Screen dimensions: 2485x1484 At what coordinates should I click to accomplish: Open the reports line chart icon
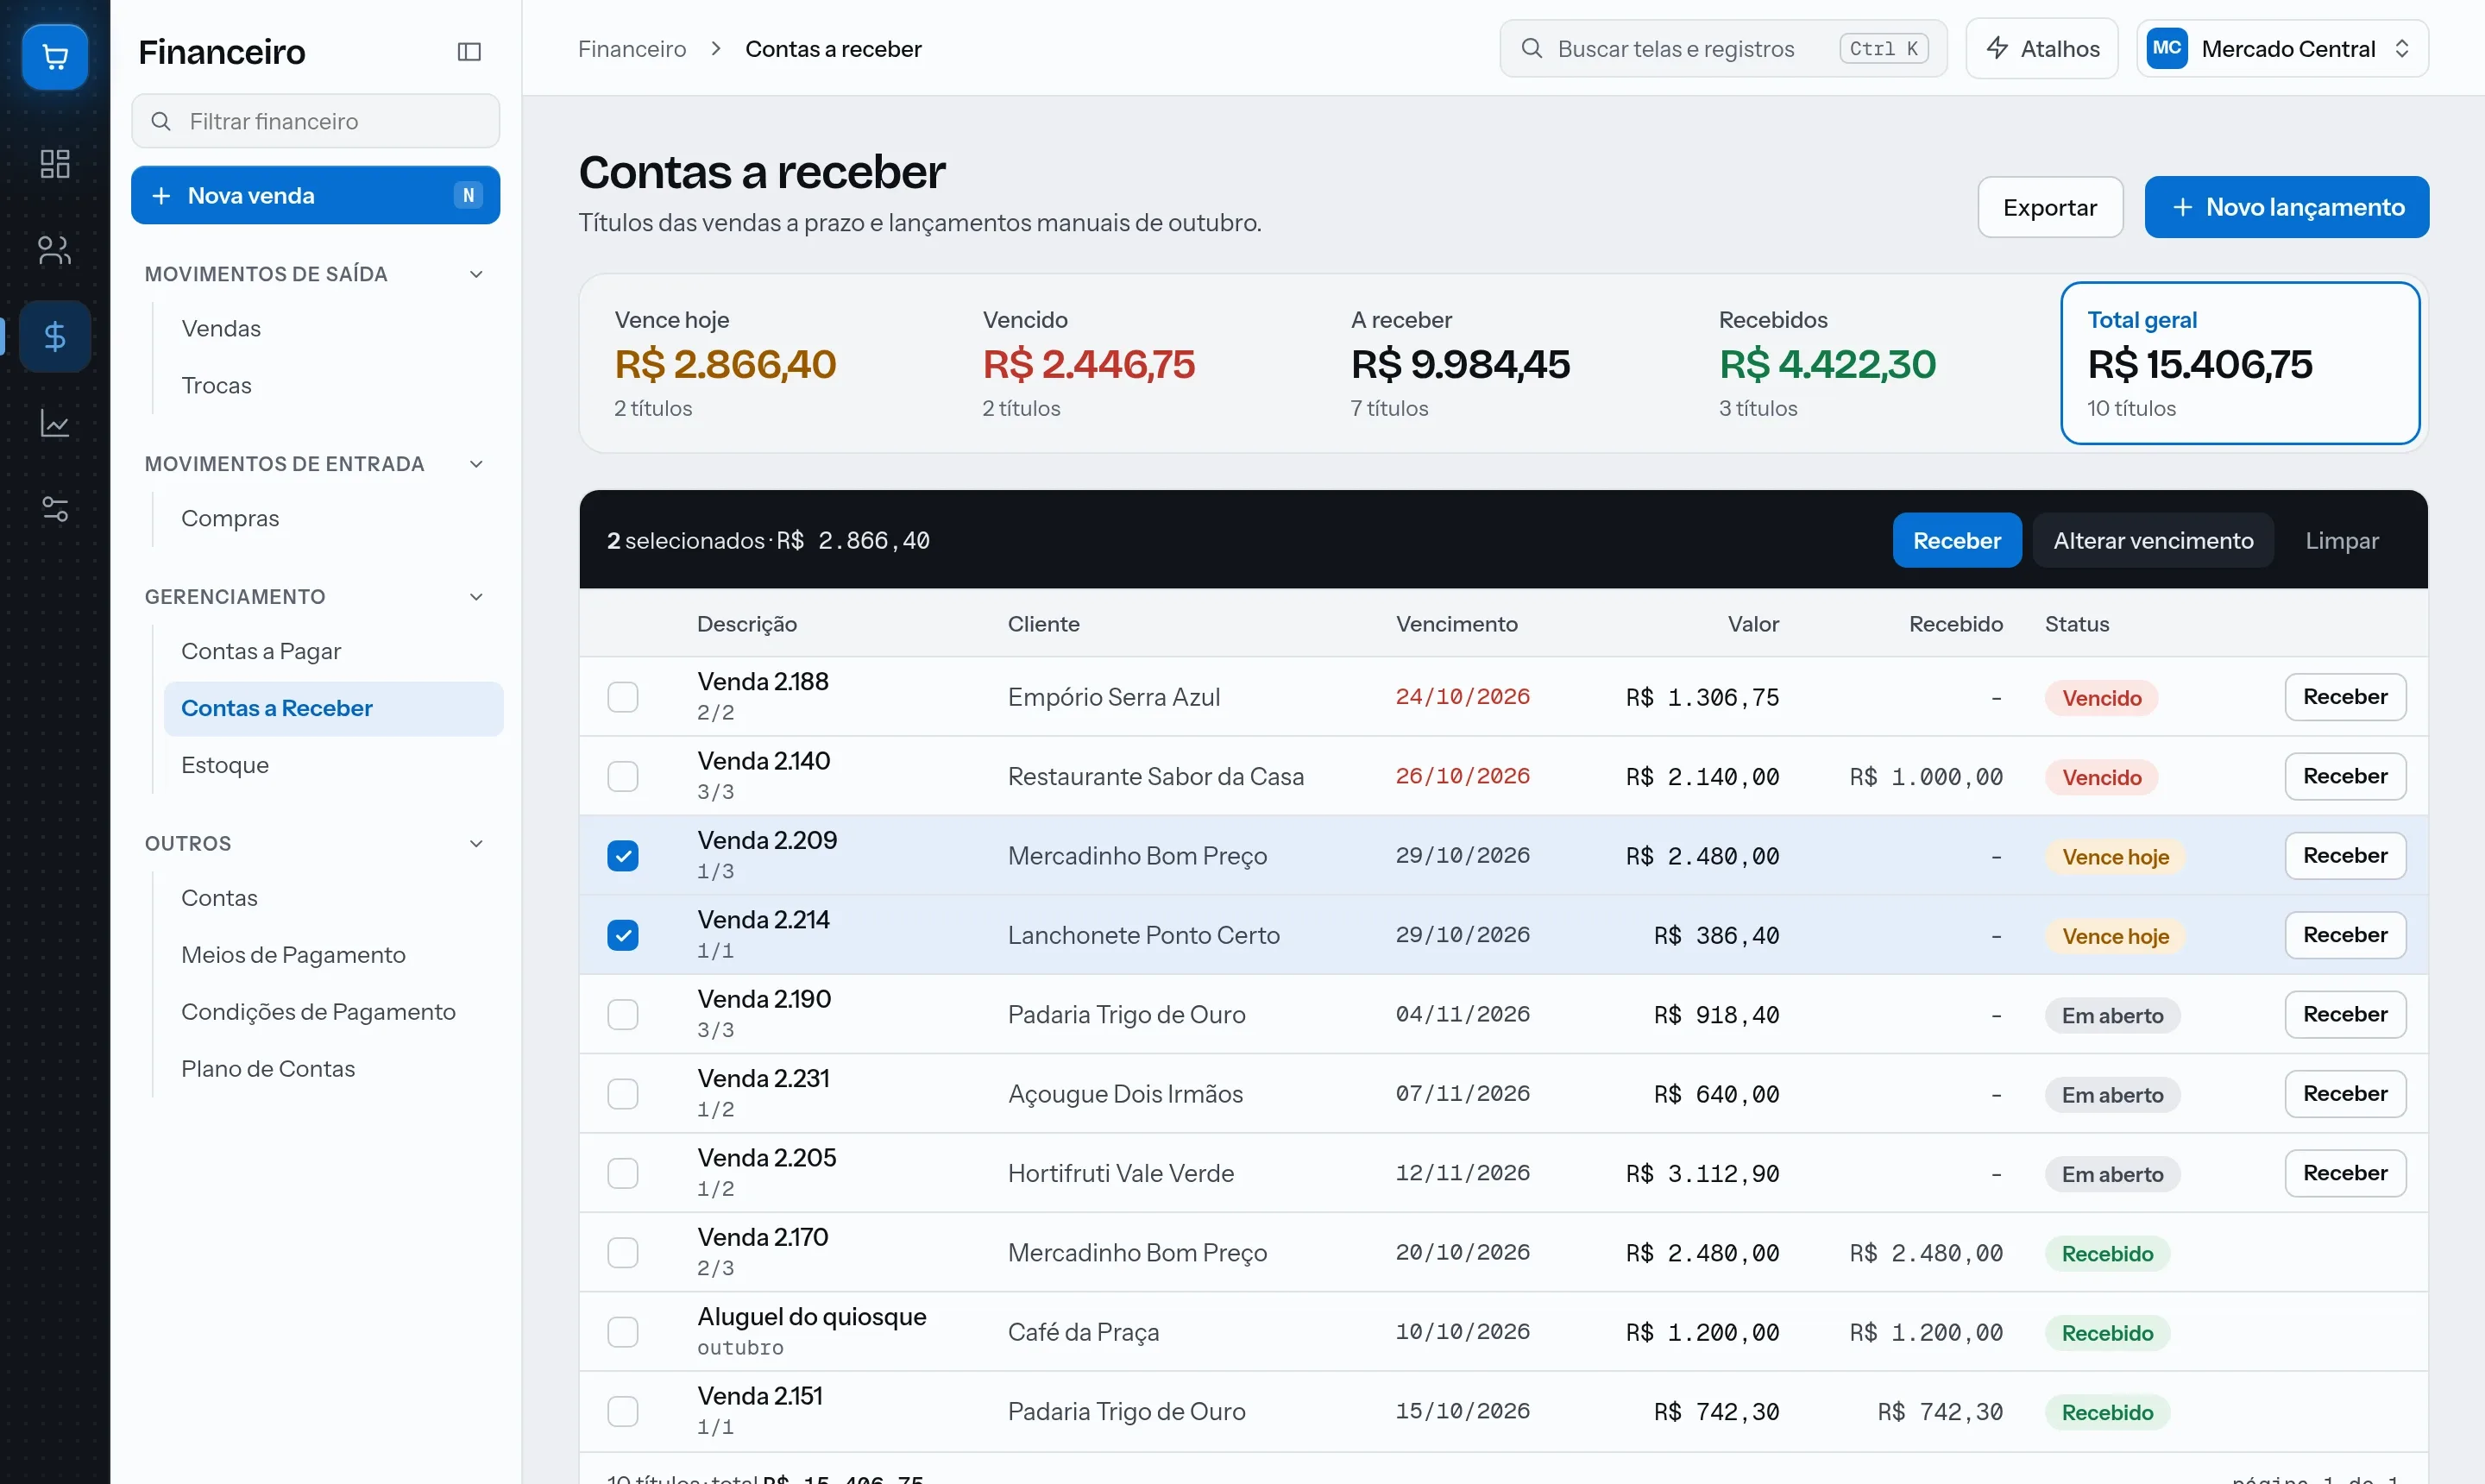[x=55, y=423]
